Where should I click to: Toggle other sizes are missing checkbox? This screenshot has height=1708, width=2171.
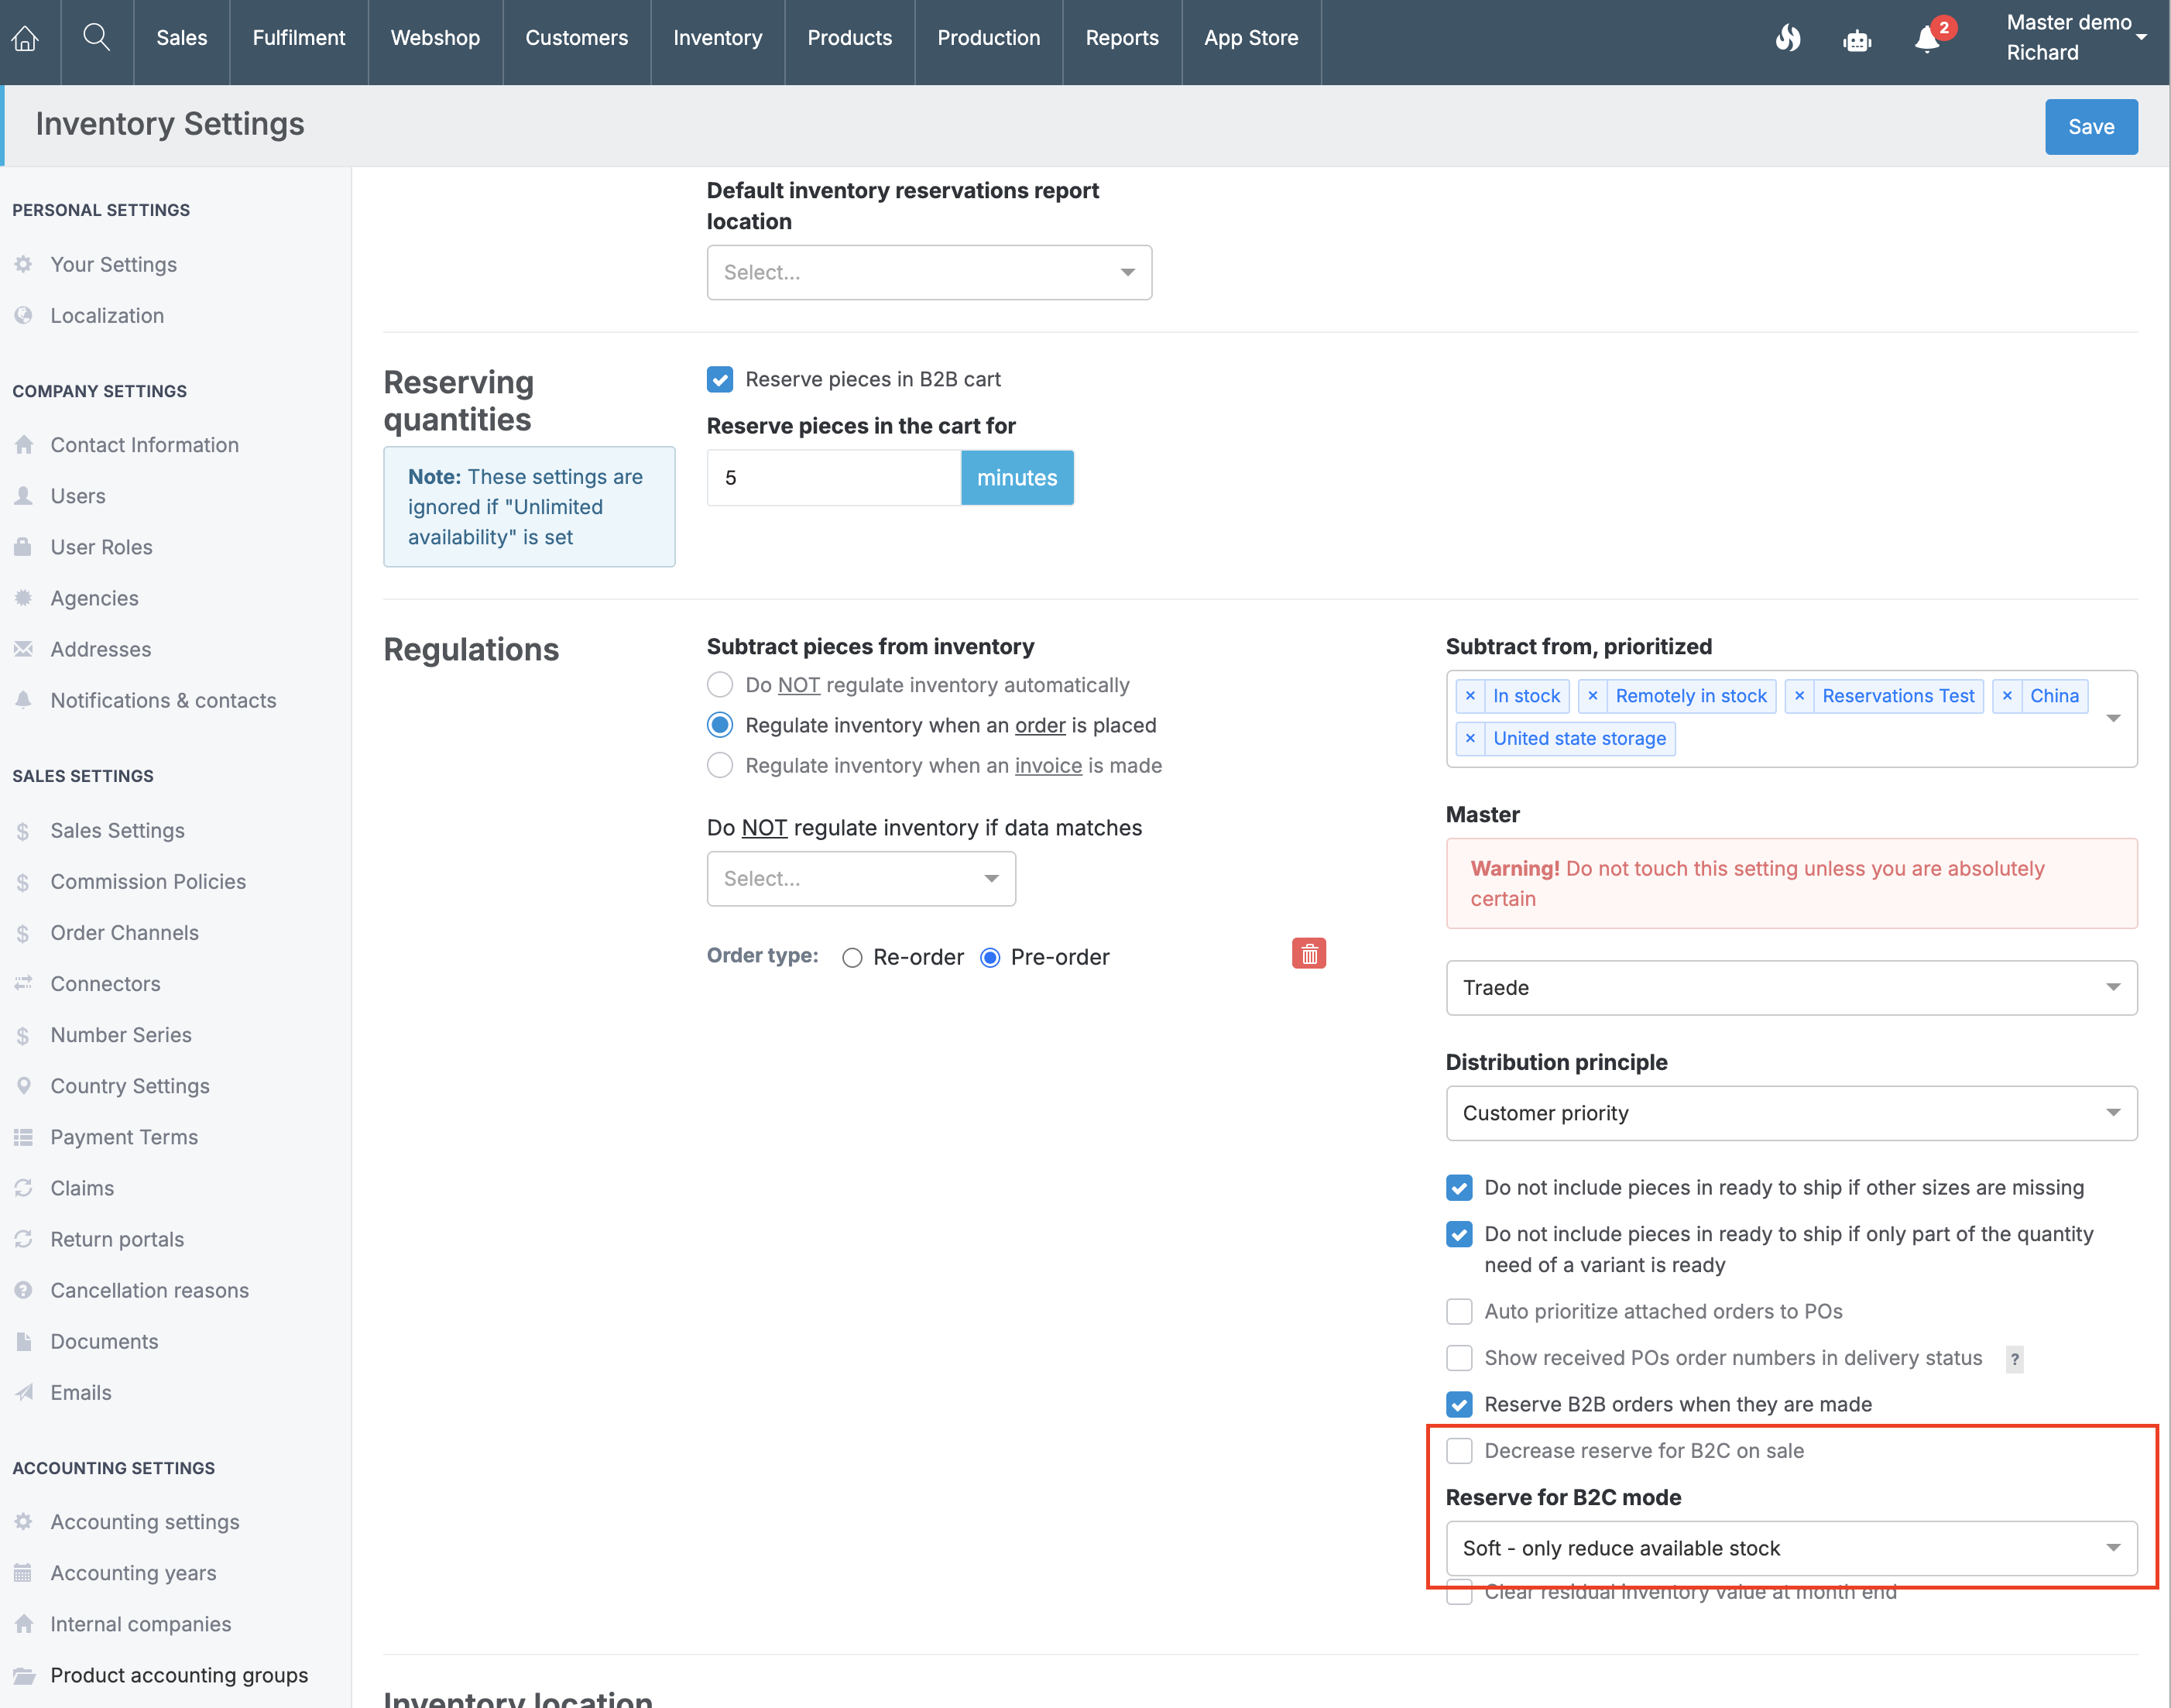(x=1459, y=1188)
